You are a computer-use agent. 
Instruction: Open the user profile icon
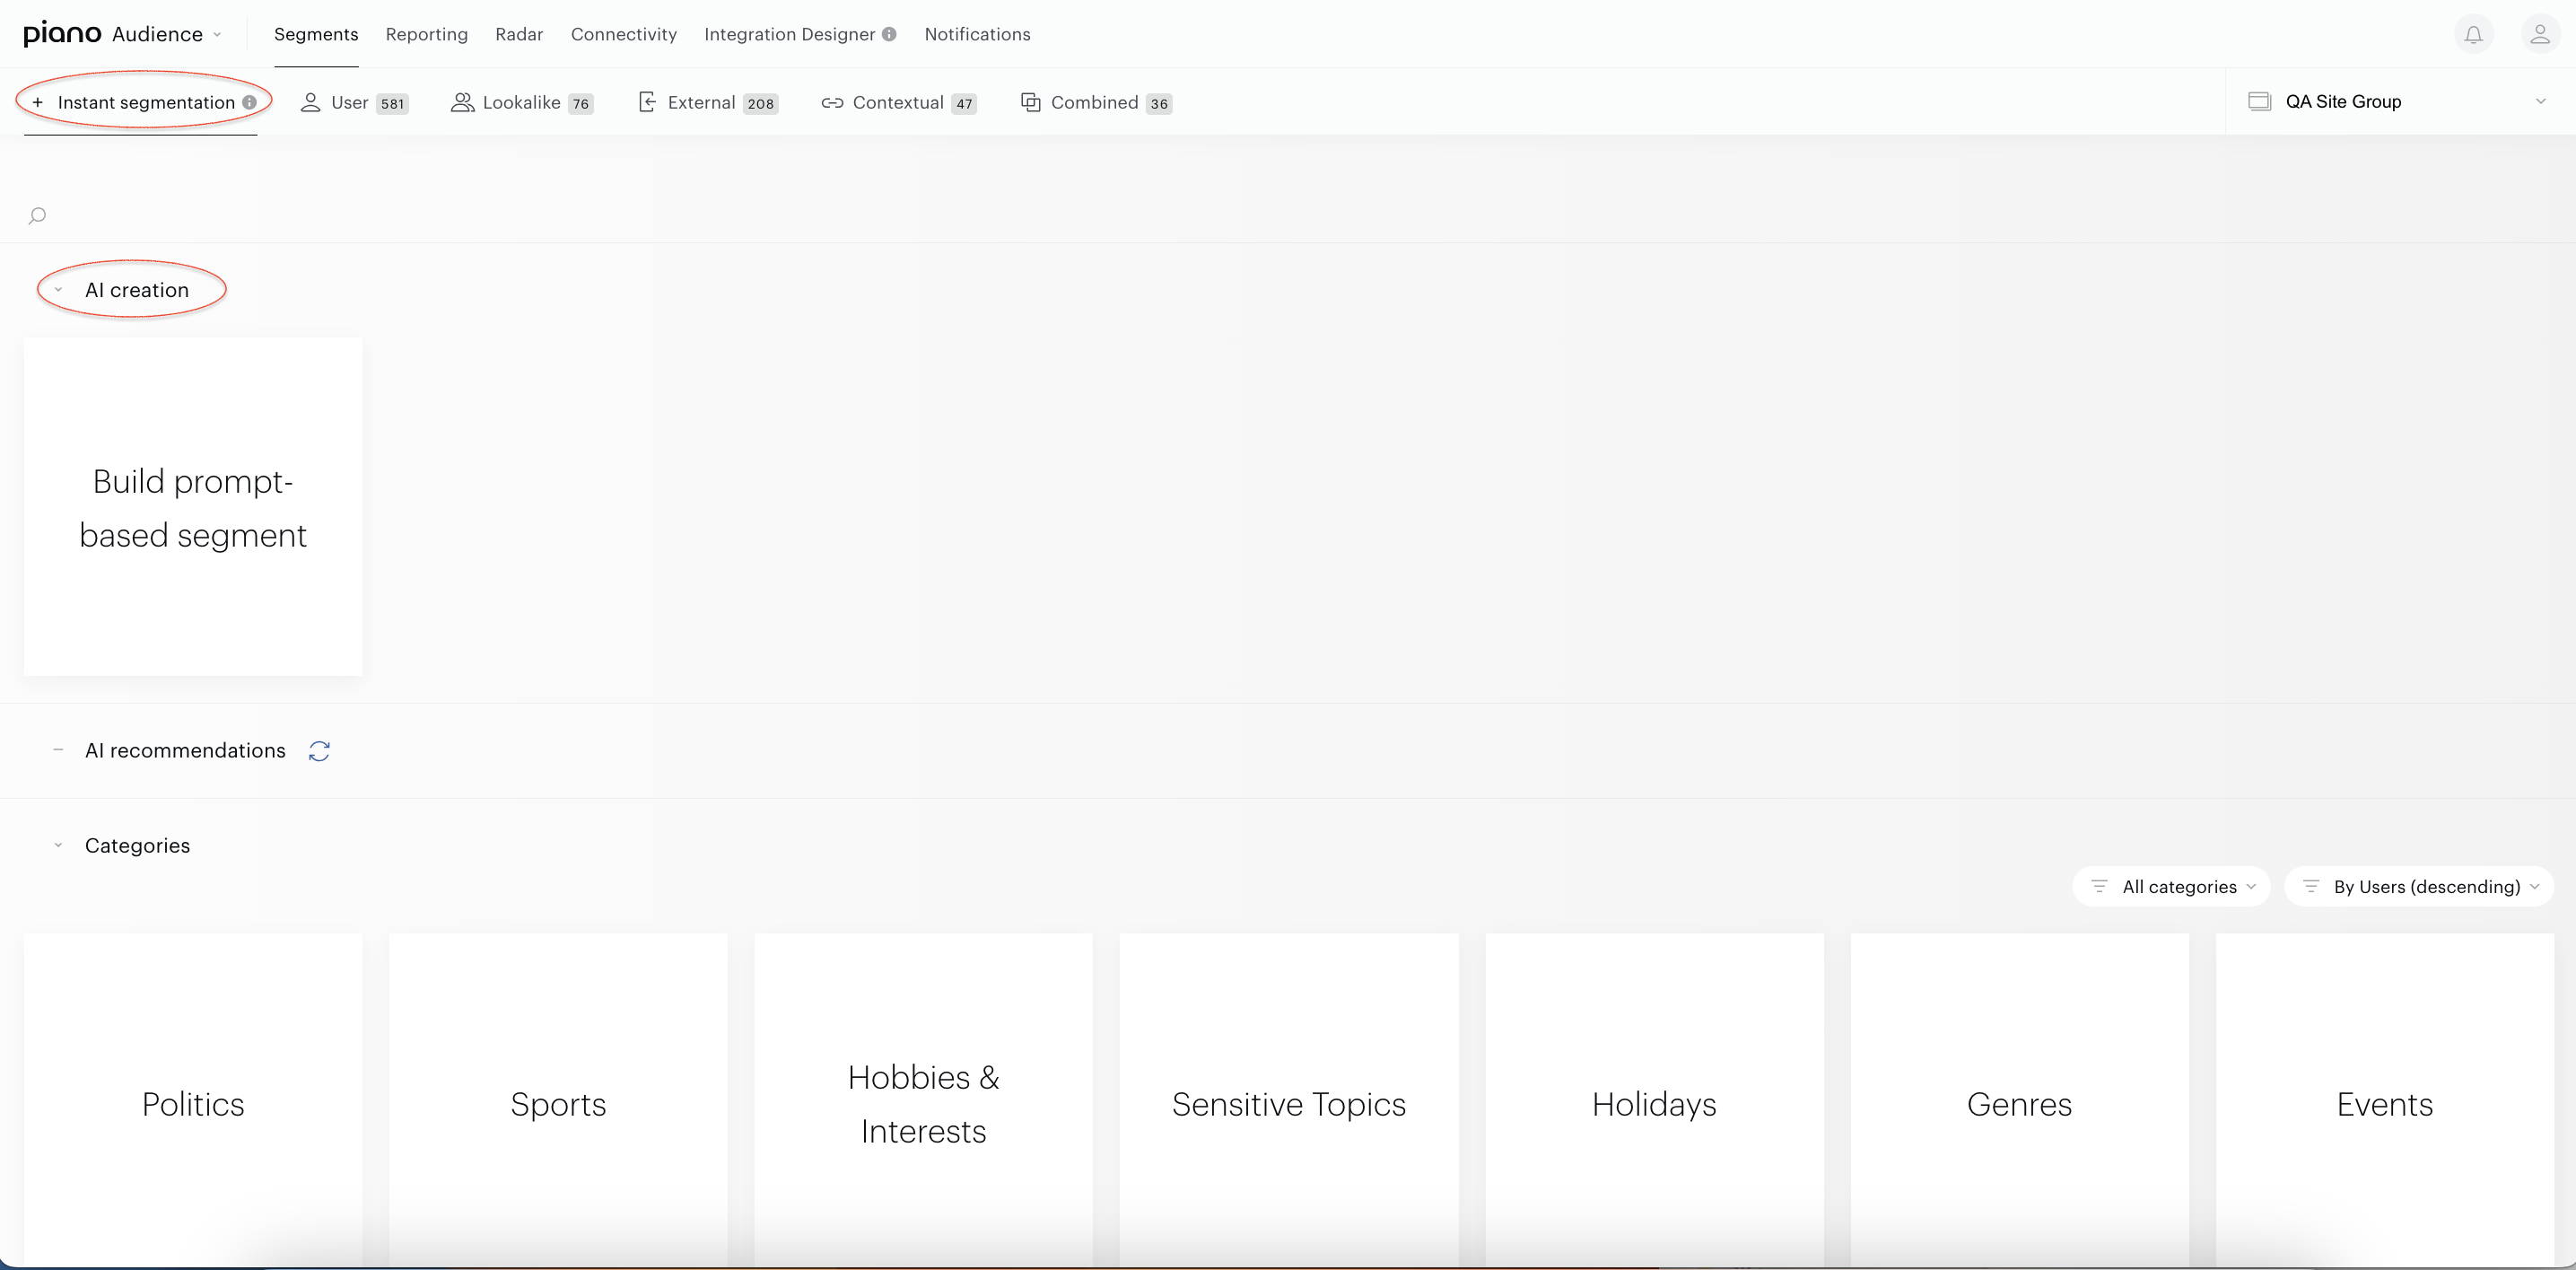point(2539,35)
